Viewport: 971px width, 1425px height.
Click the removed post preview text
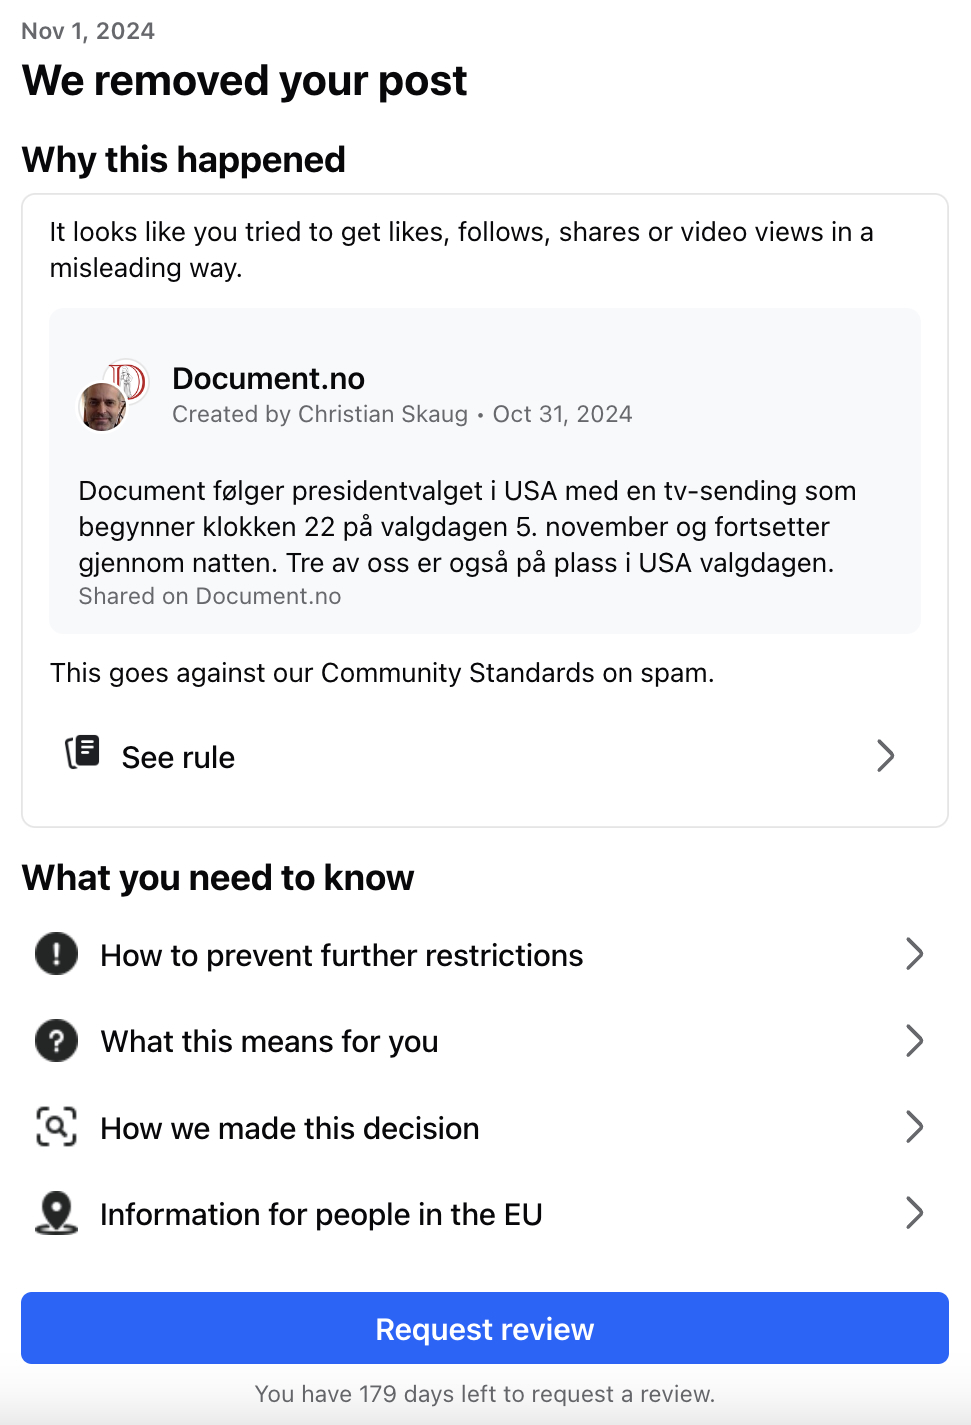coord(467,527)
